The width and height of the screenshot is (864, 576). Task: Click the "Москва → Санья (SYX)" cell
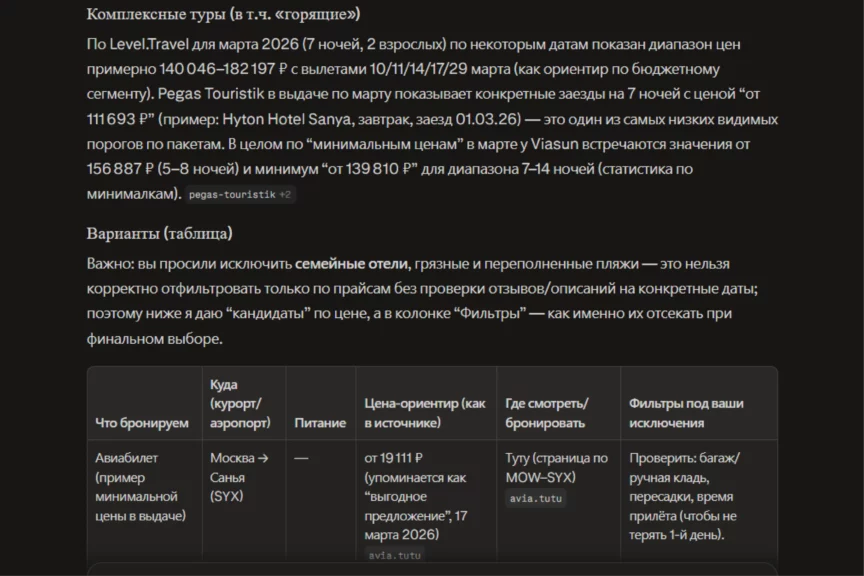click(x=240, y=477)
